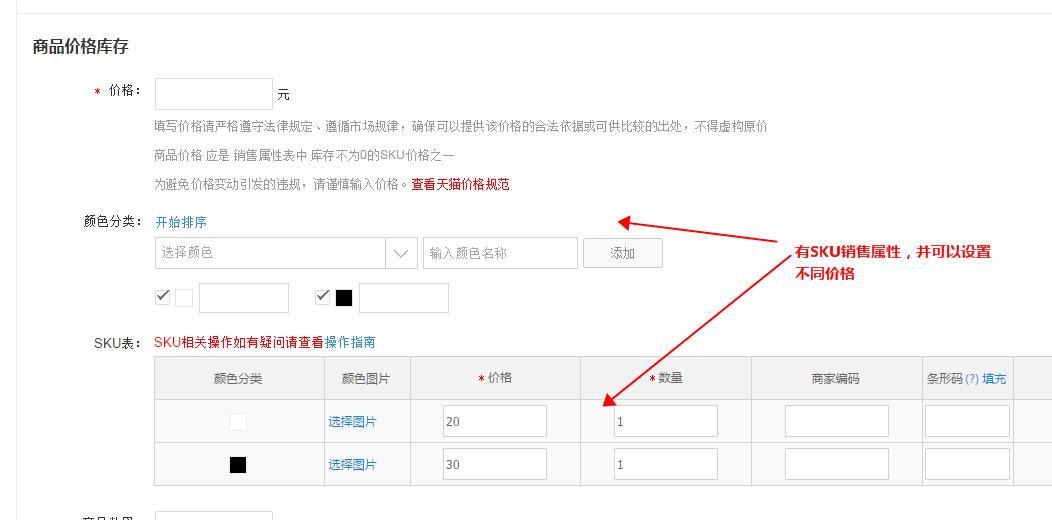Image resolution: width=1052 pixels, height=520 pixels.
Task: Select the black color swatch in SKU table
Action: [238, 465]
